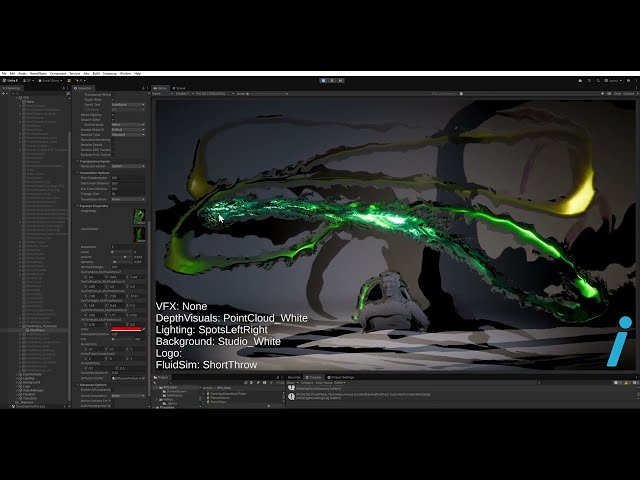Open the Project Settings tab

pos(341,378)
